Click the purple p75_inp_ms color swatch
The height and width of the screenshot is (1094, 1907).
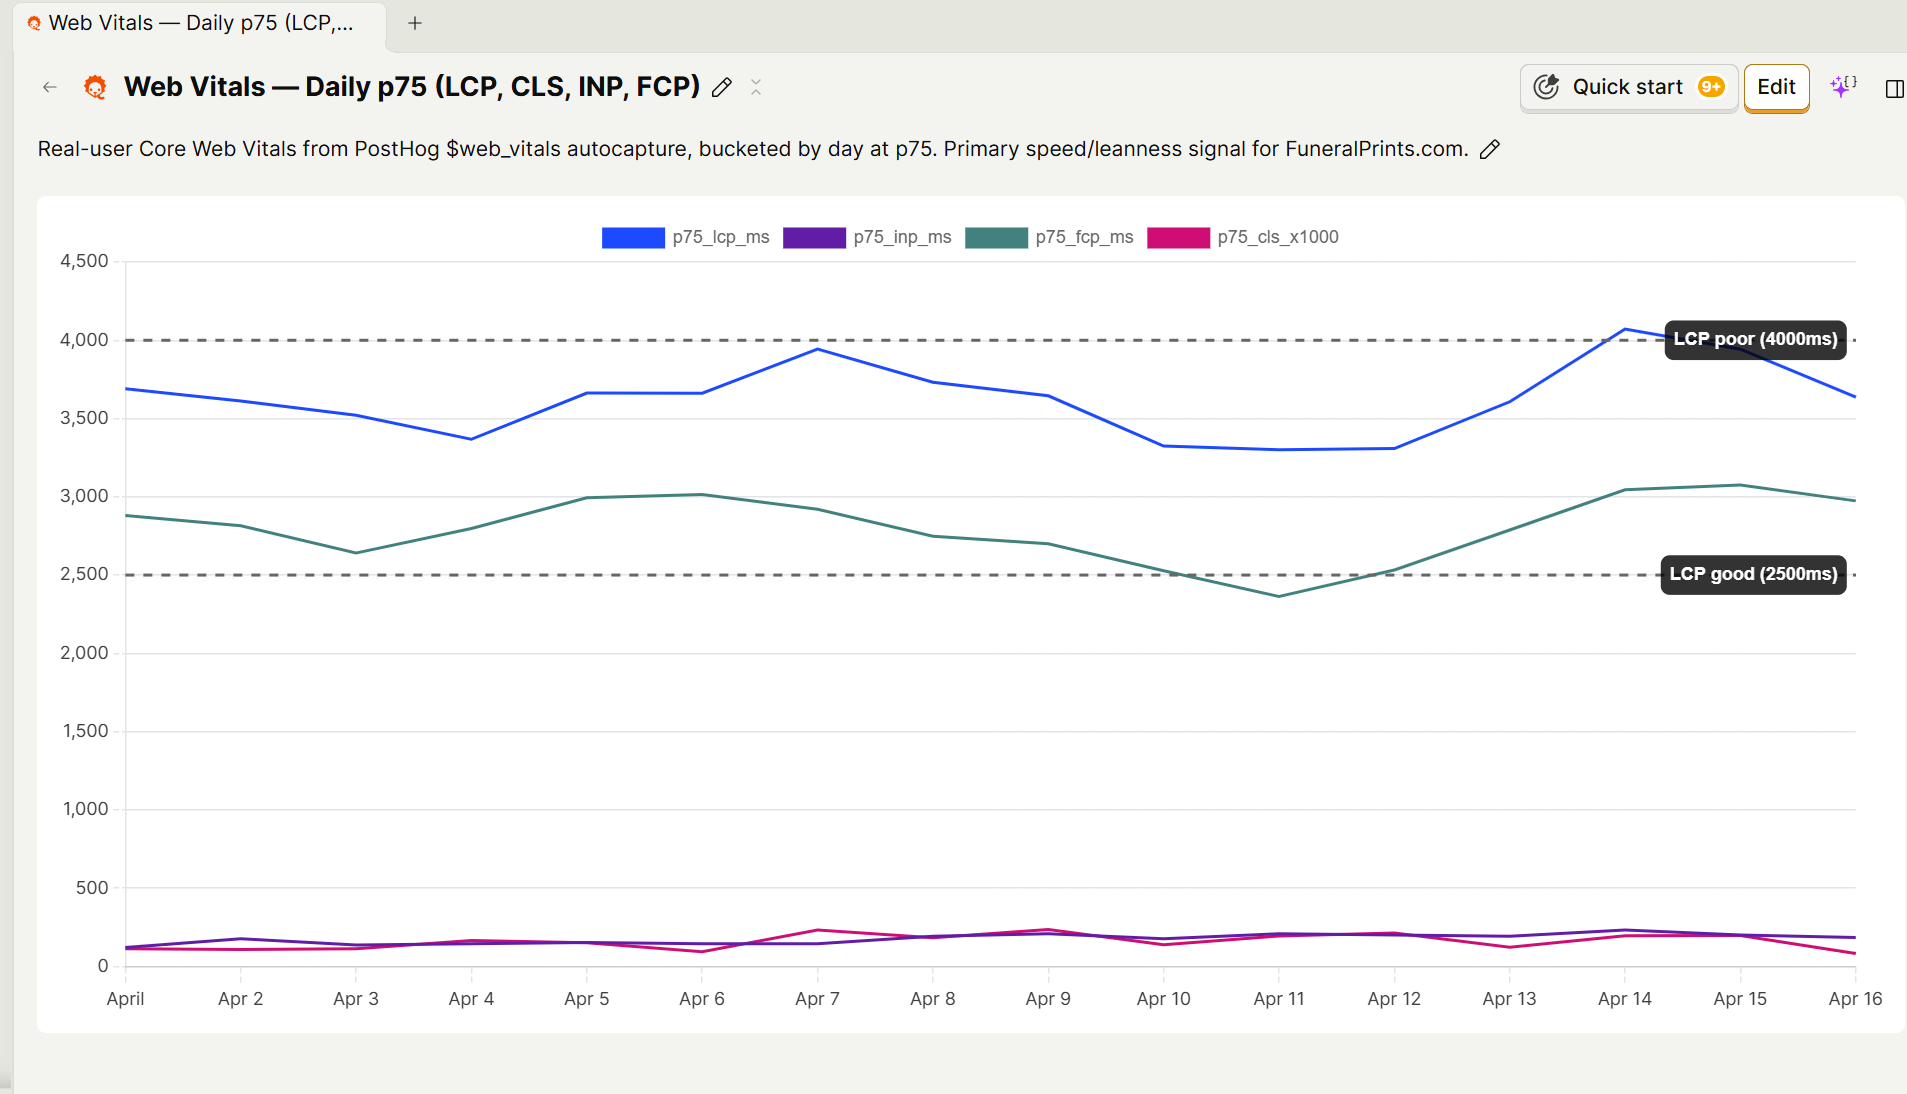click(813, 237)
